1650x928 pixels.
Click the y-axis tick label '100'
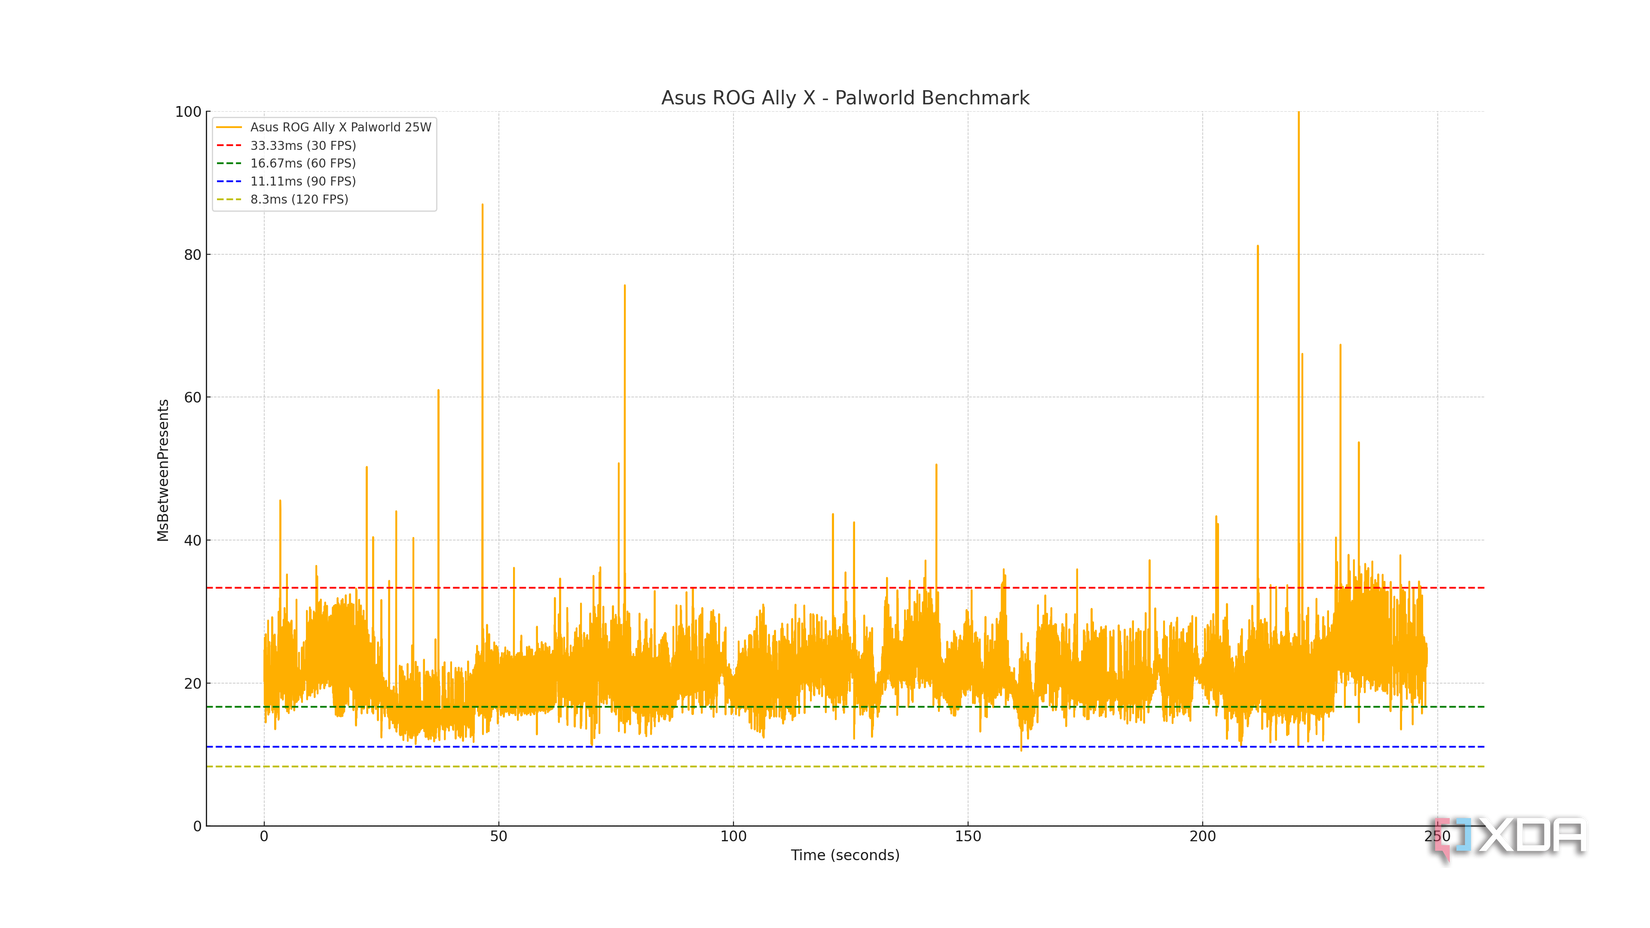coord(188,112)
